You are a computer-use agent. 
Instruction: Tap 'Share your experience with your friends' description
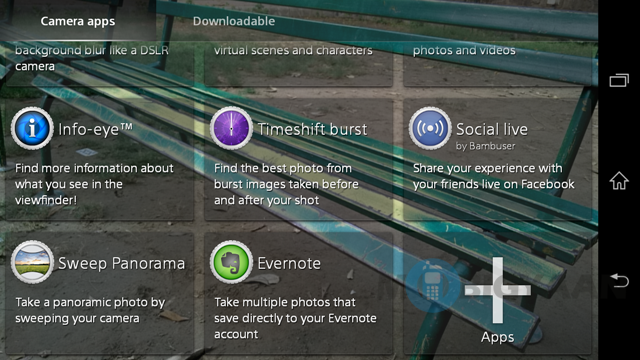[493, 176]
